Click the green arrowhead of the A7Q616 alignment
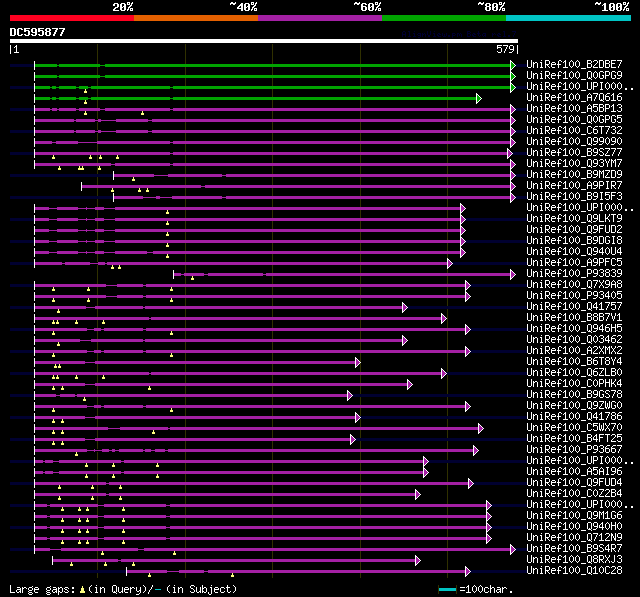Image resolution: width=640 pixels, height=597 pixels. [x=479, y=98]
